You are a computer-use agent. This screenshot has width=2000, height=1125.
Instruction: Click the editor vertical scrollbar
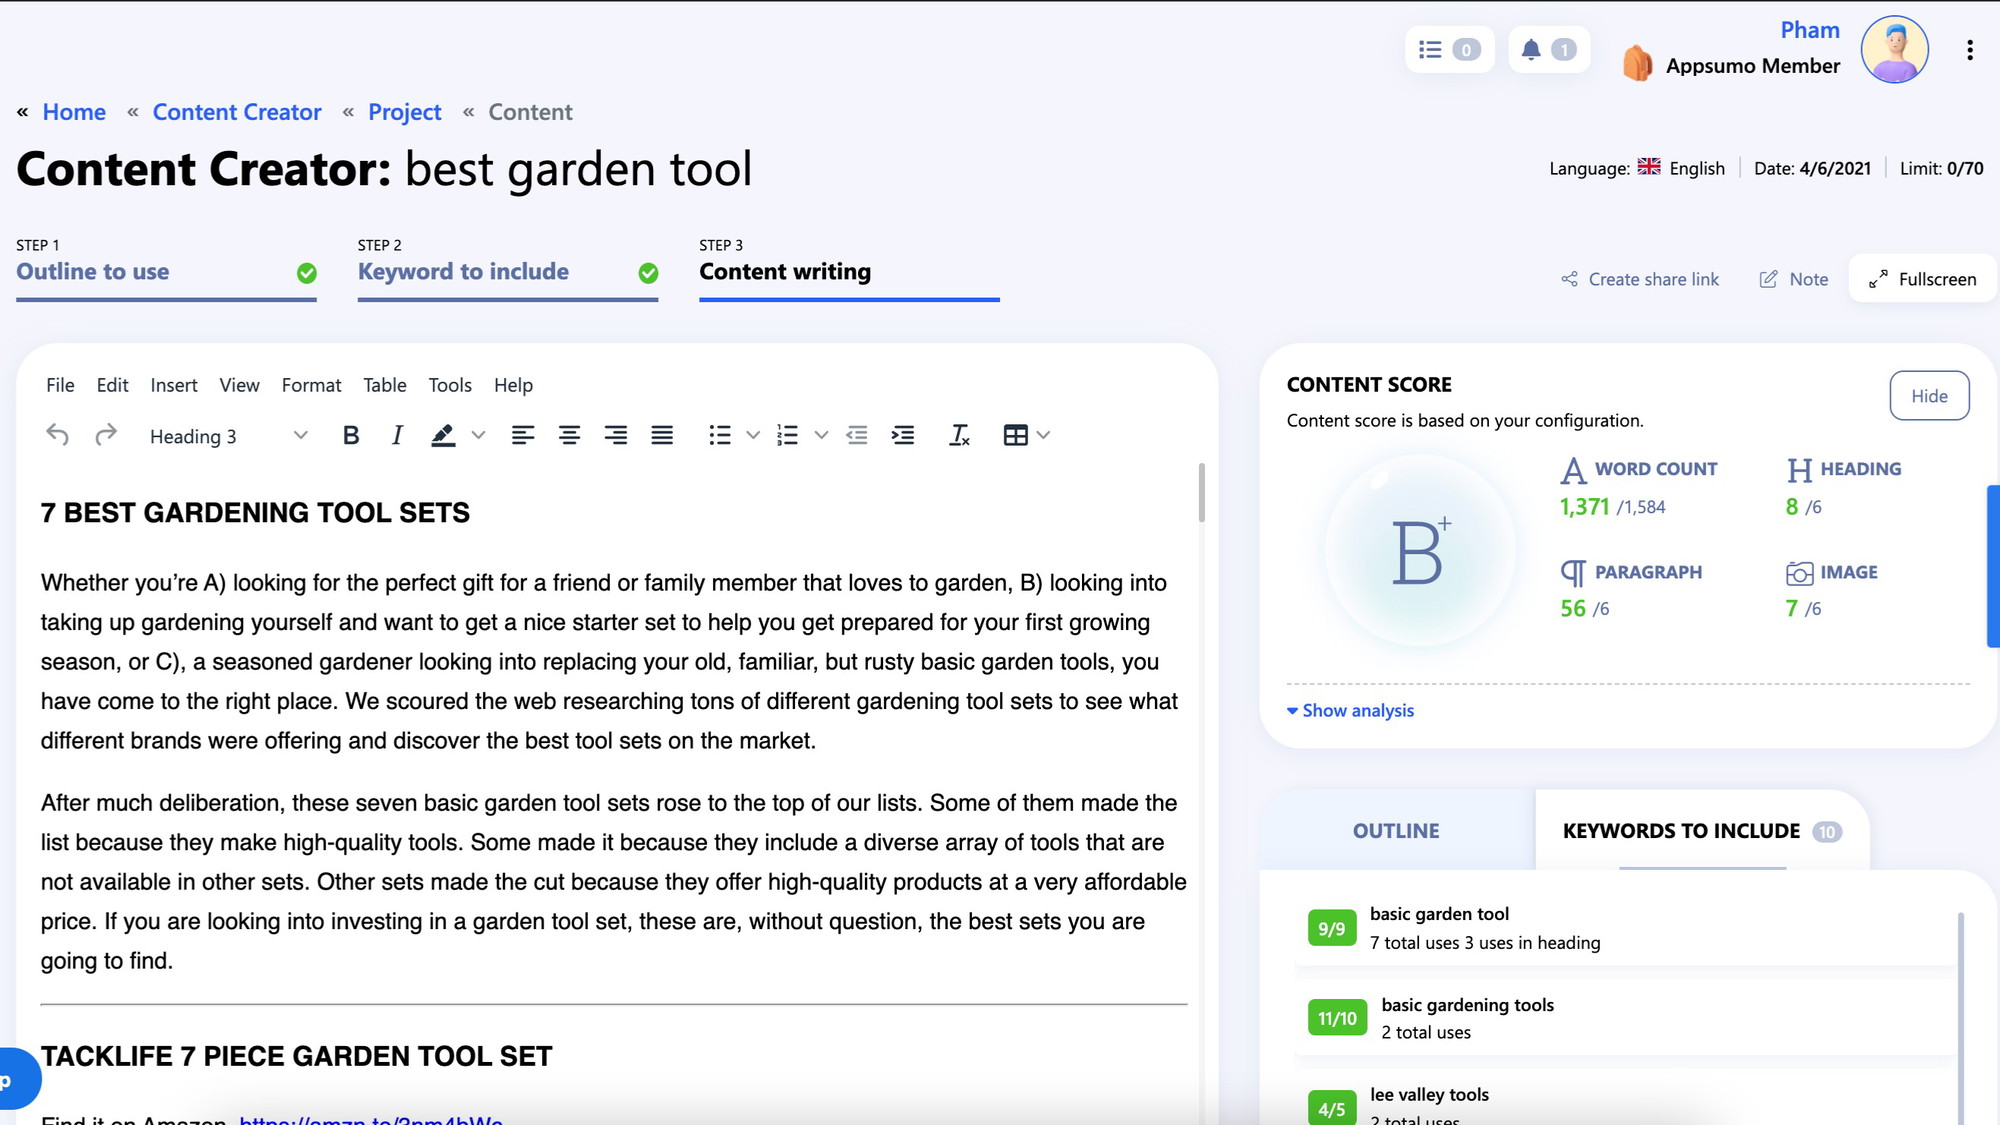1201,492
